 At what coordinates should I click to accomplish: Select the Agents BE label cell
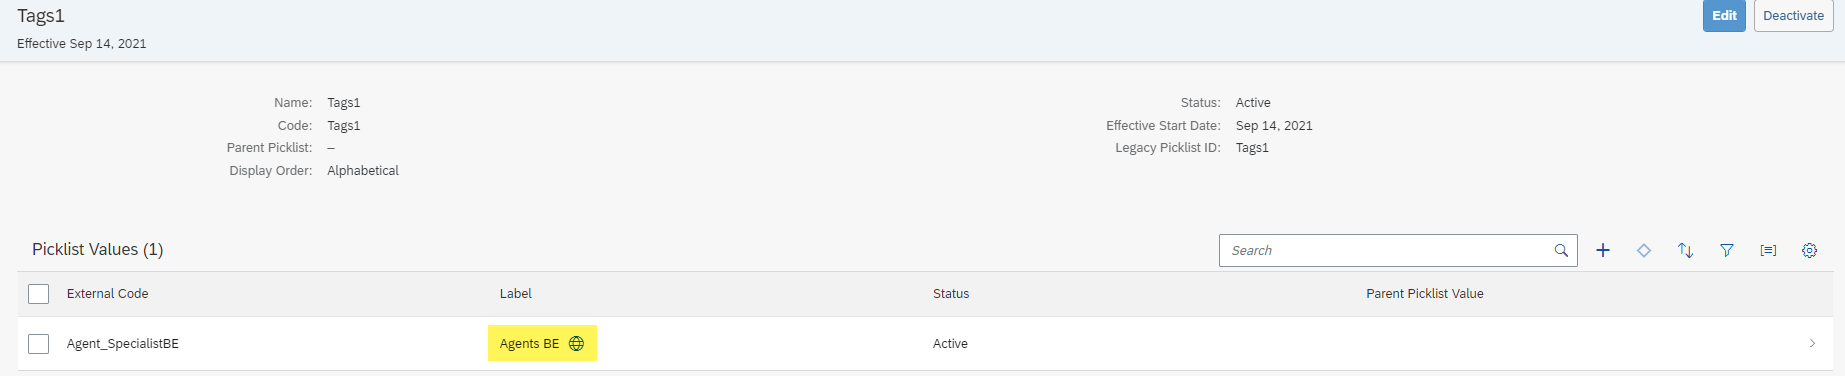tap(542, 343)
